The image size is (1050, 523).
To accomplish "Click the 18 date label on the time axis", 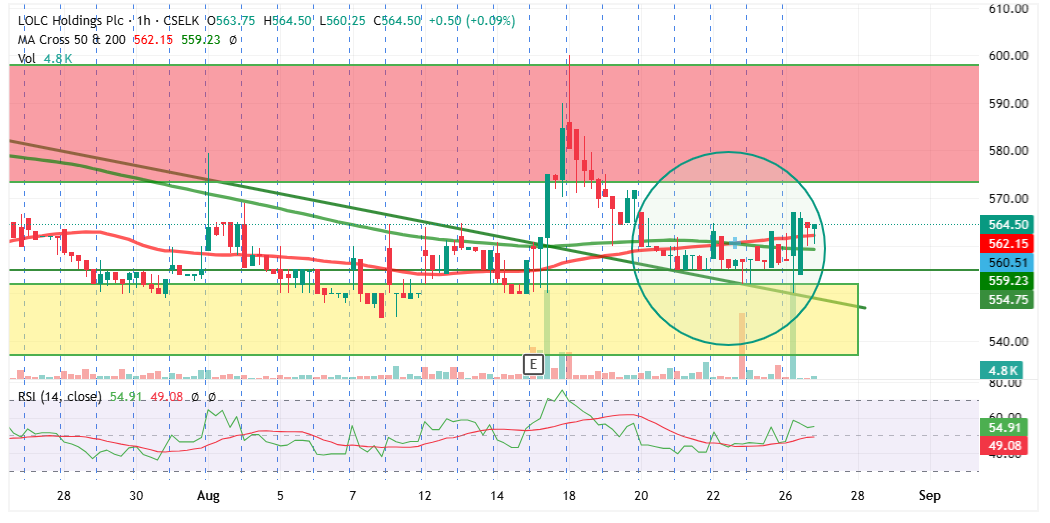I will tap(567, 496).
